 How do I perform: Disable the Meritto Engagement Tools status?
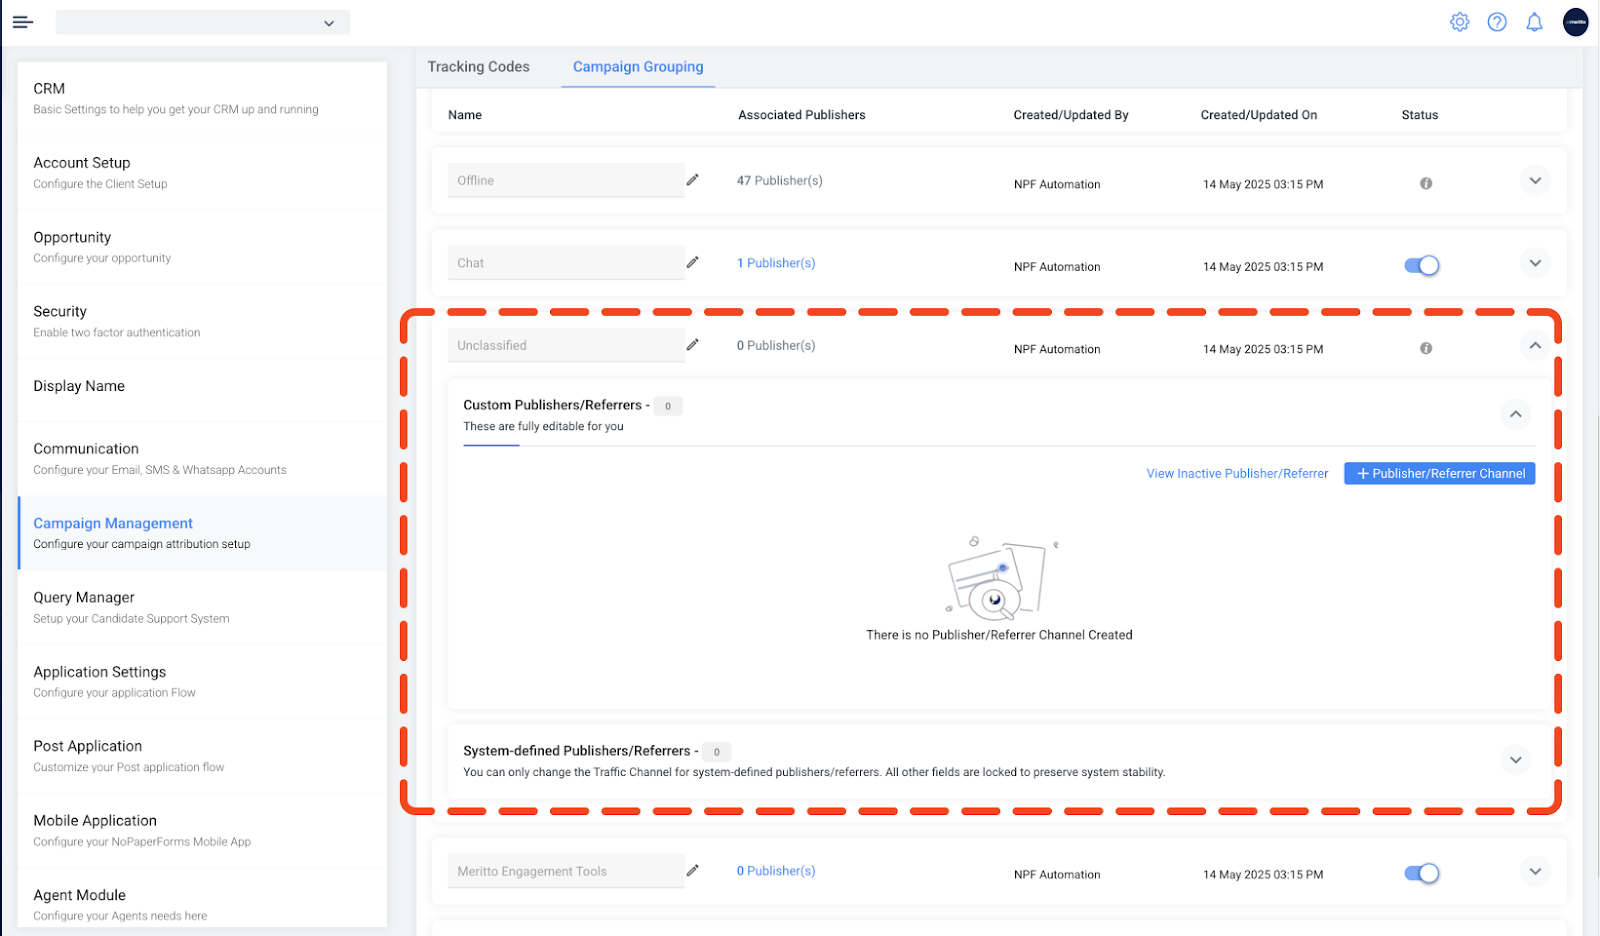(x=1421, y=874)
